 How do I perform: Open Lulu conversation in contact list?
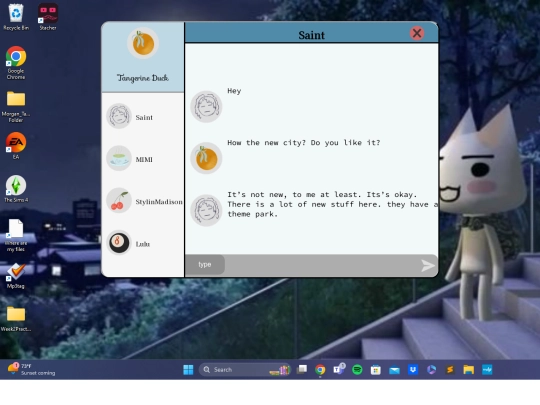pos(143,243)
